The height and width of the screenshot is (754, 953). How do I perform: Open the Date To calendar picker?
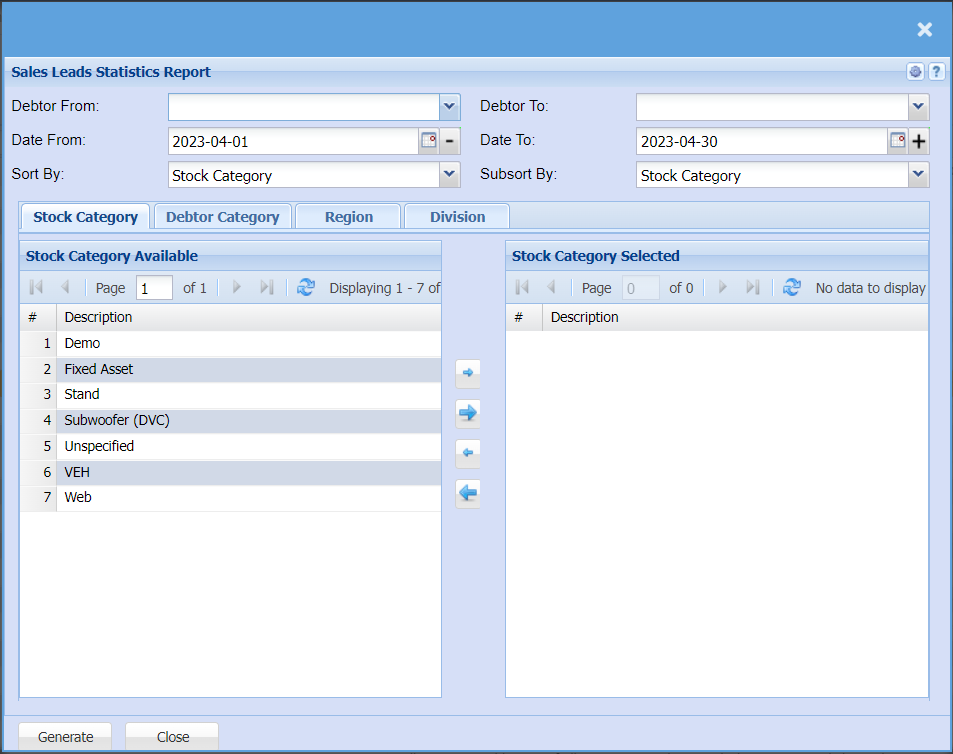pos(897,141)
